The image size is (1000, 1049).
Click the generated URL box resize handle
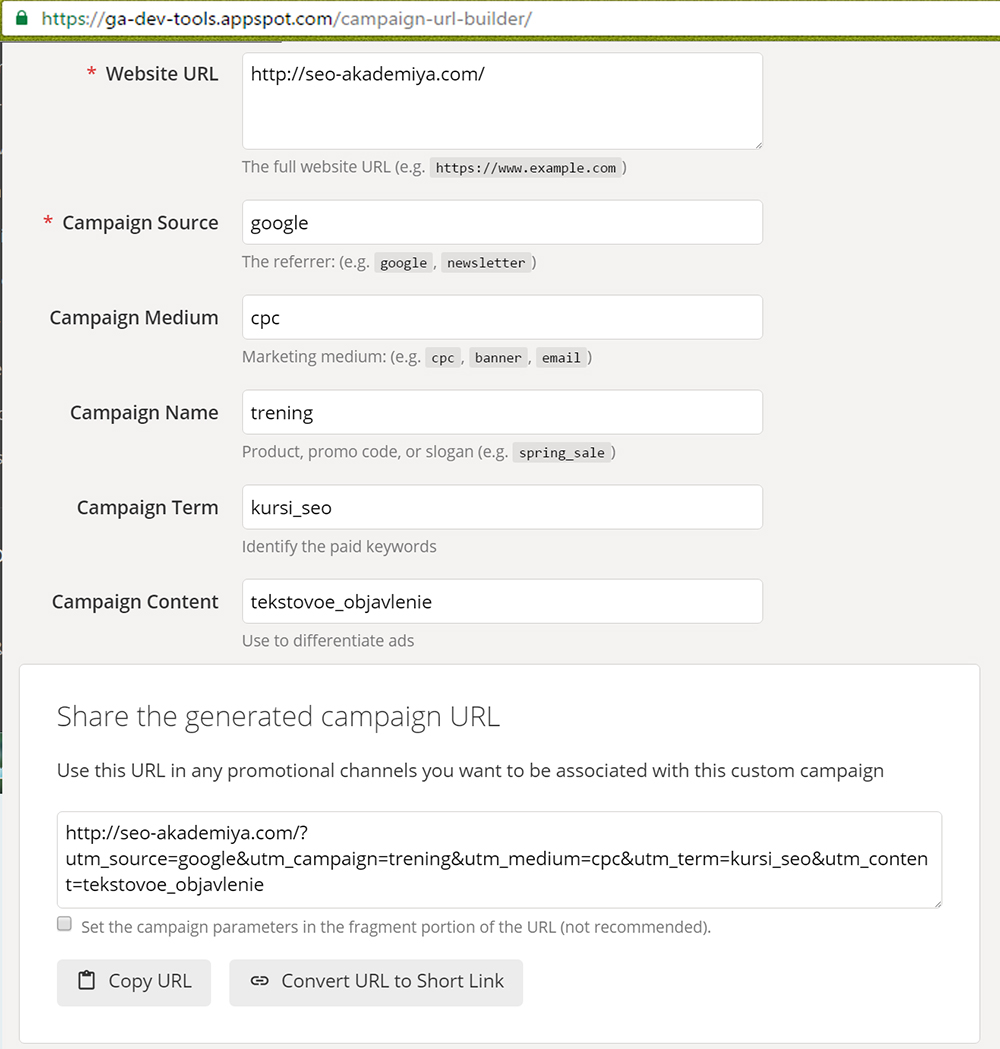point(936,903)
